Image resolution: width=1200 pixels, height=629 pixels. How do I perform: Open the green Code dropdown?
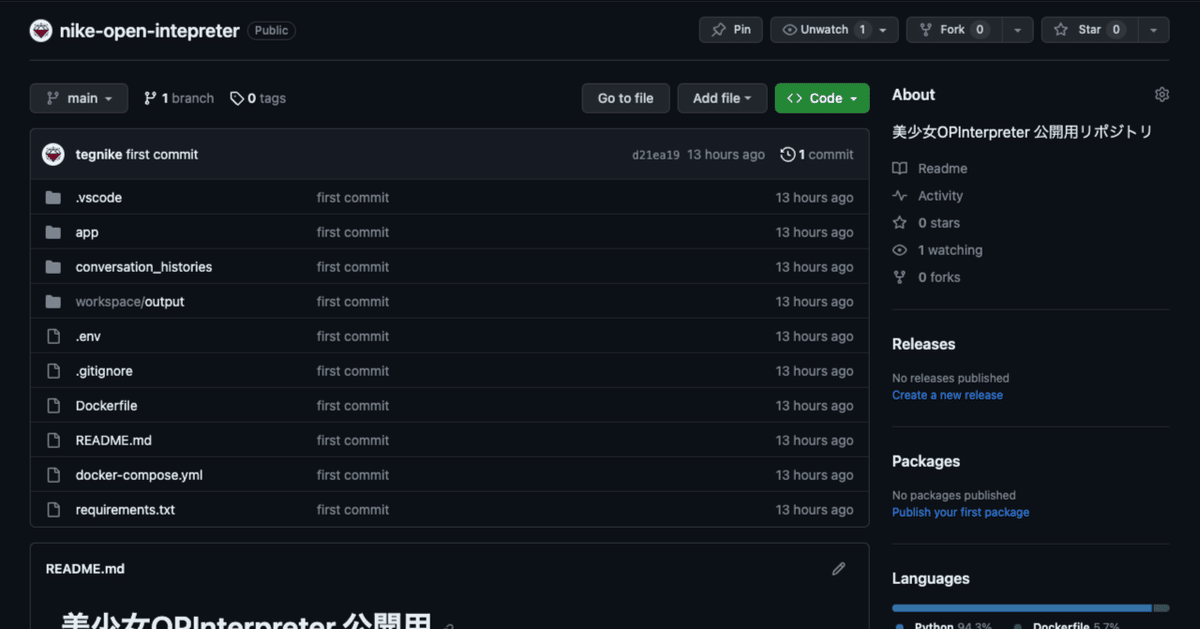click(822, 98)
